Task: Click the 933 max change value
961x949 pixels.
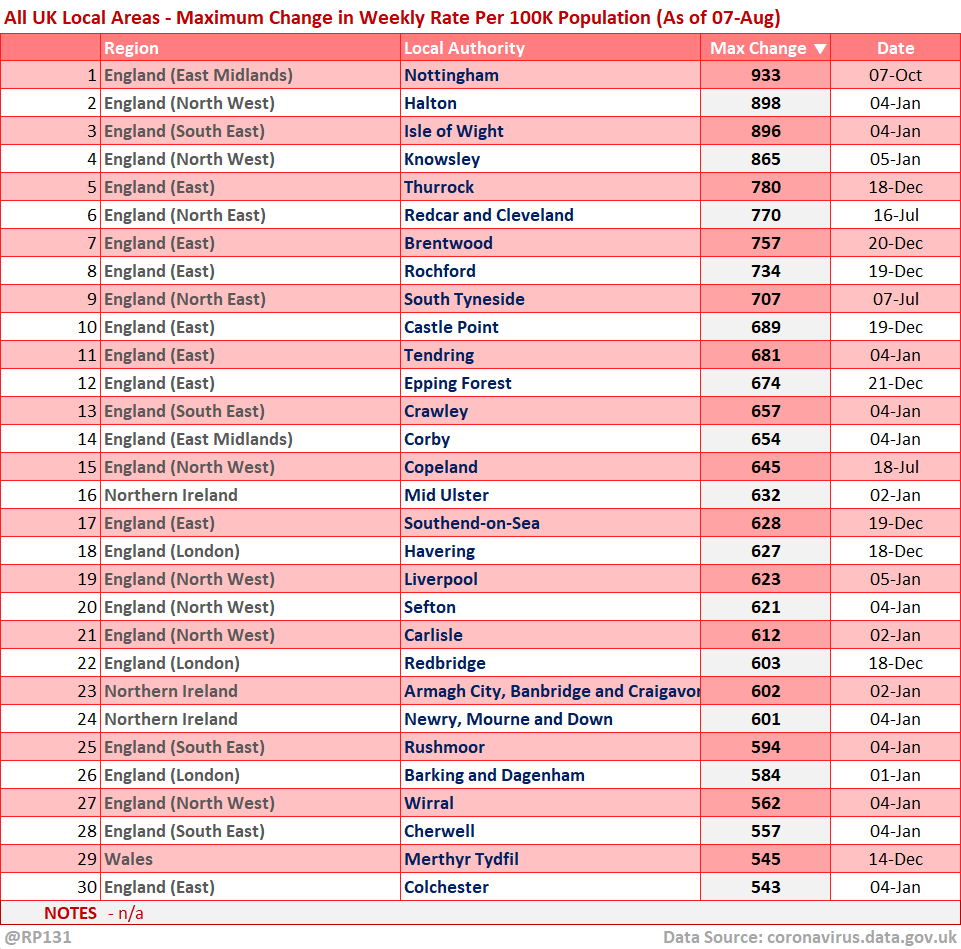Action: point(766,75)
